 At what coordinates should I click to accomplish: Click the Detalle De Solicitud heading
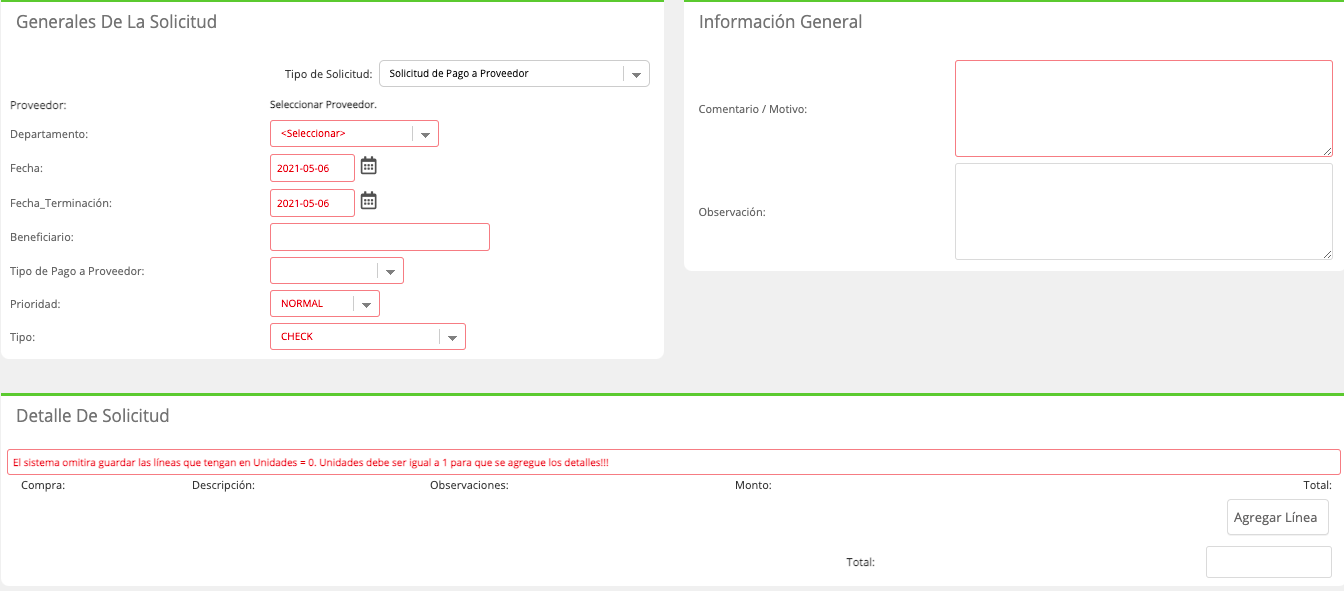[x=93, y=416]
